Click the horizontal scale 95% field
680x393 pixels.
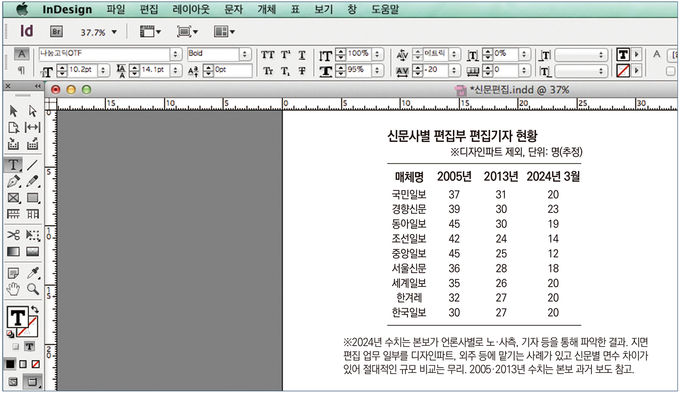pyautogui.click(x=360, y=70)
